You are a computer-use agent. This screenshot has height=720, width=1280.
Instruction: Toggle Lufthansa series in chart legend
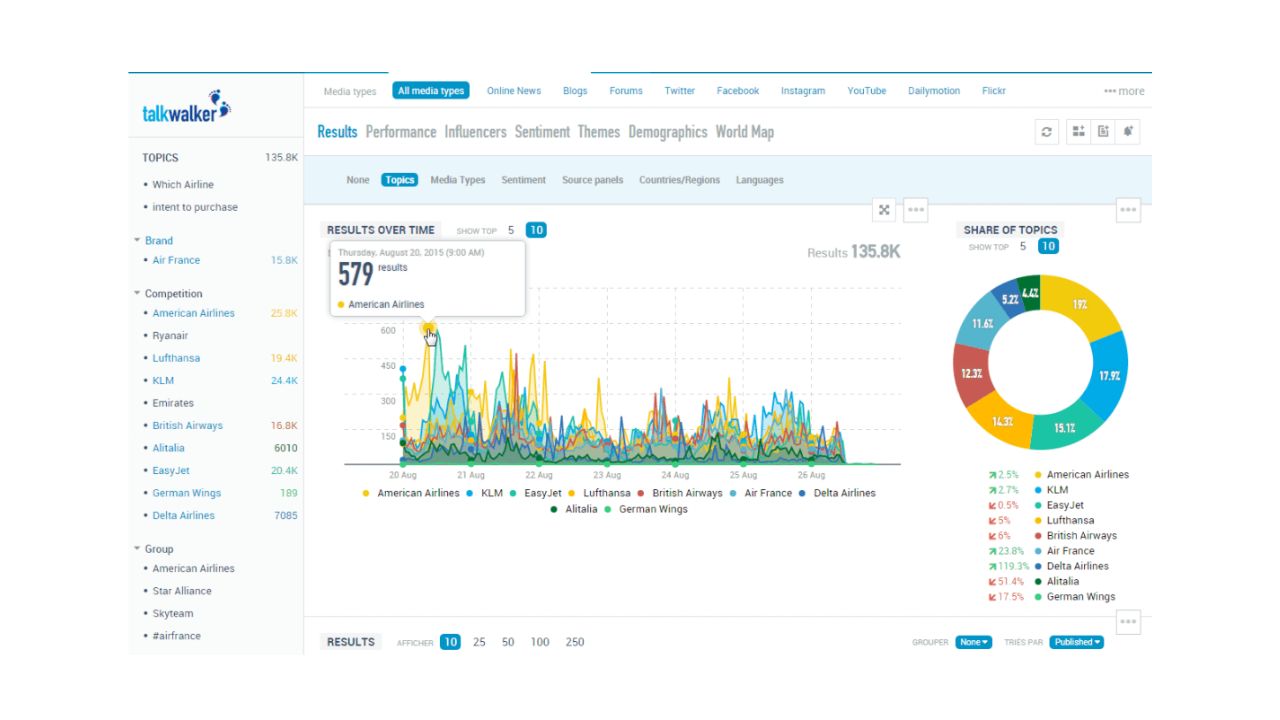[x=599, y=493]
